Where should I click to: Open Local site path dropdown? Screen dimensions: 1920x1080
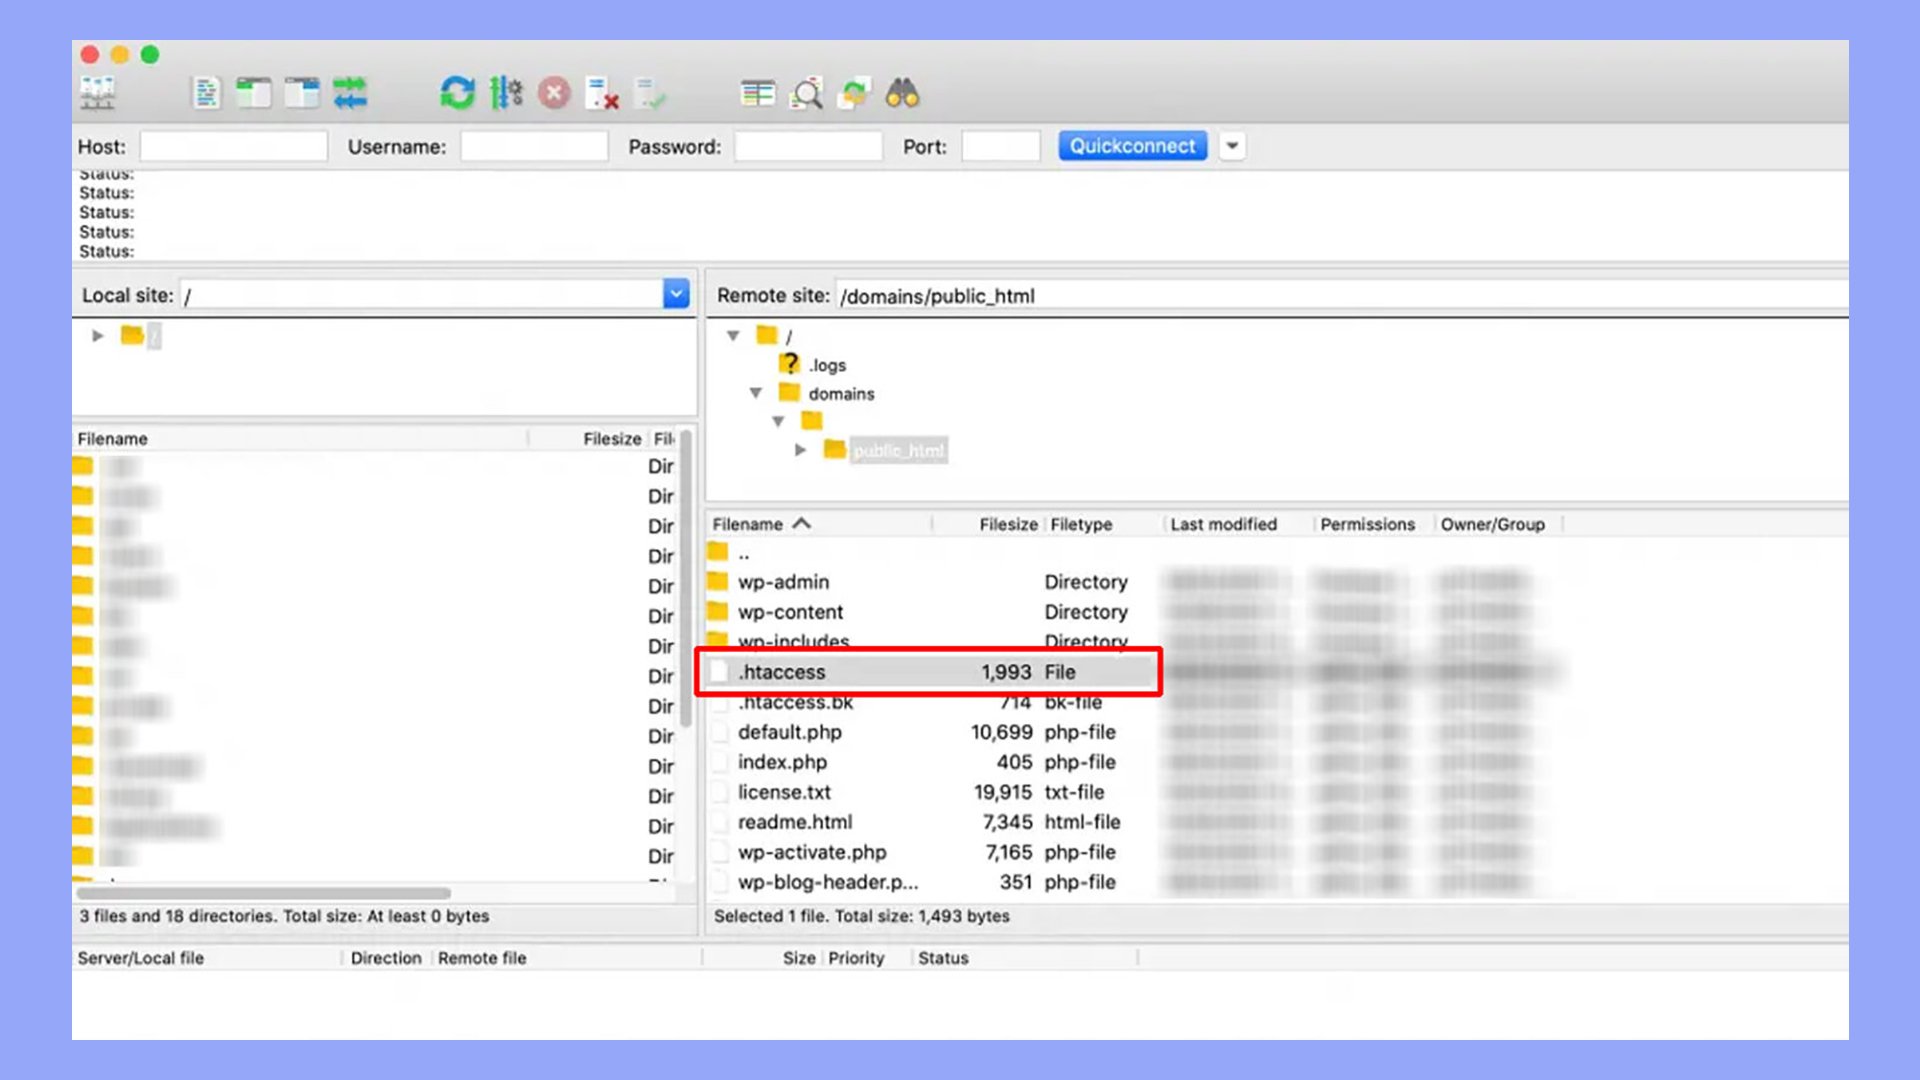point(676,294)
